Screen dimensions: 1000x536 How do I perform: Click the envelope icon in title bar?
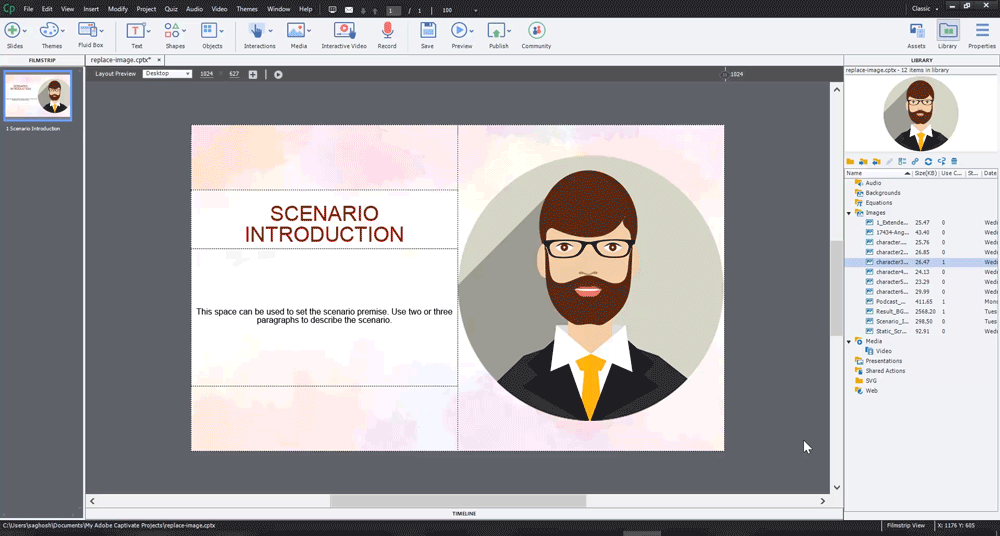point(349,10)
